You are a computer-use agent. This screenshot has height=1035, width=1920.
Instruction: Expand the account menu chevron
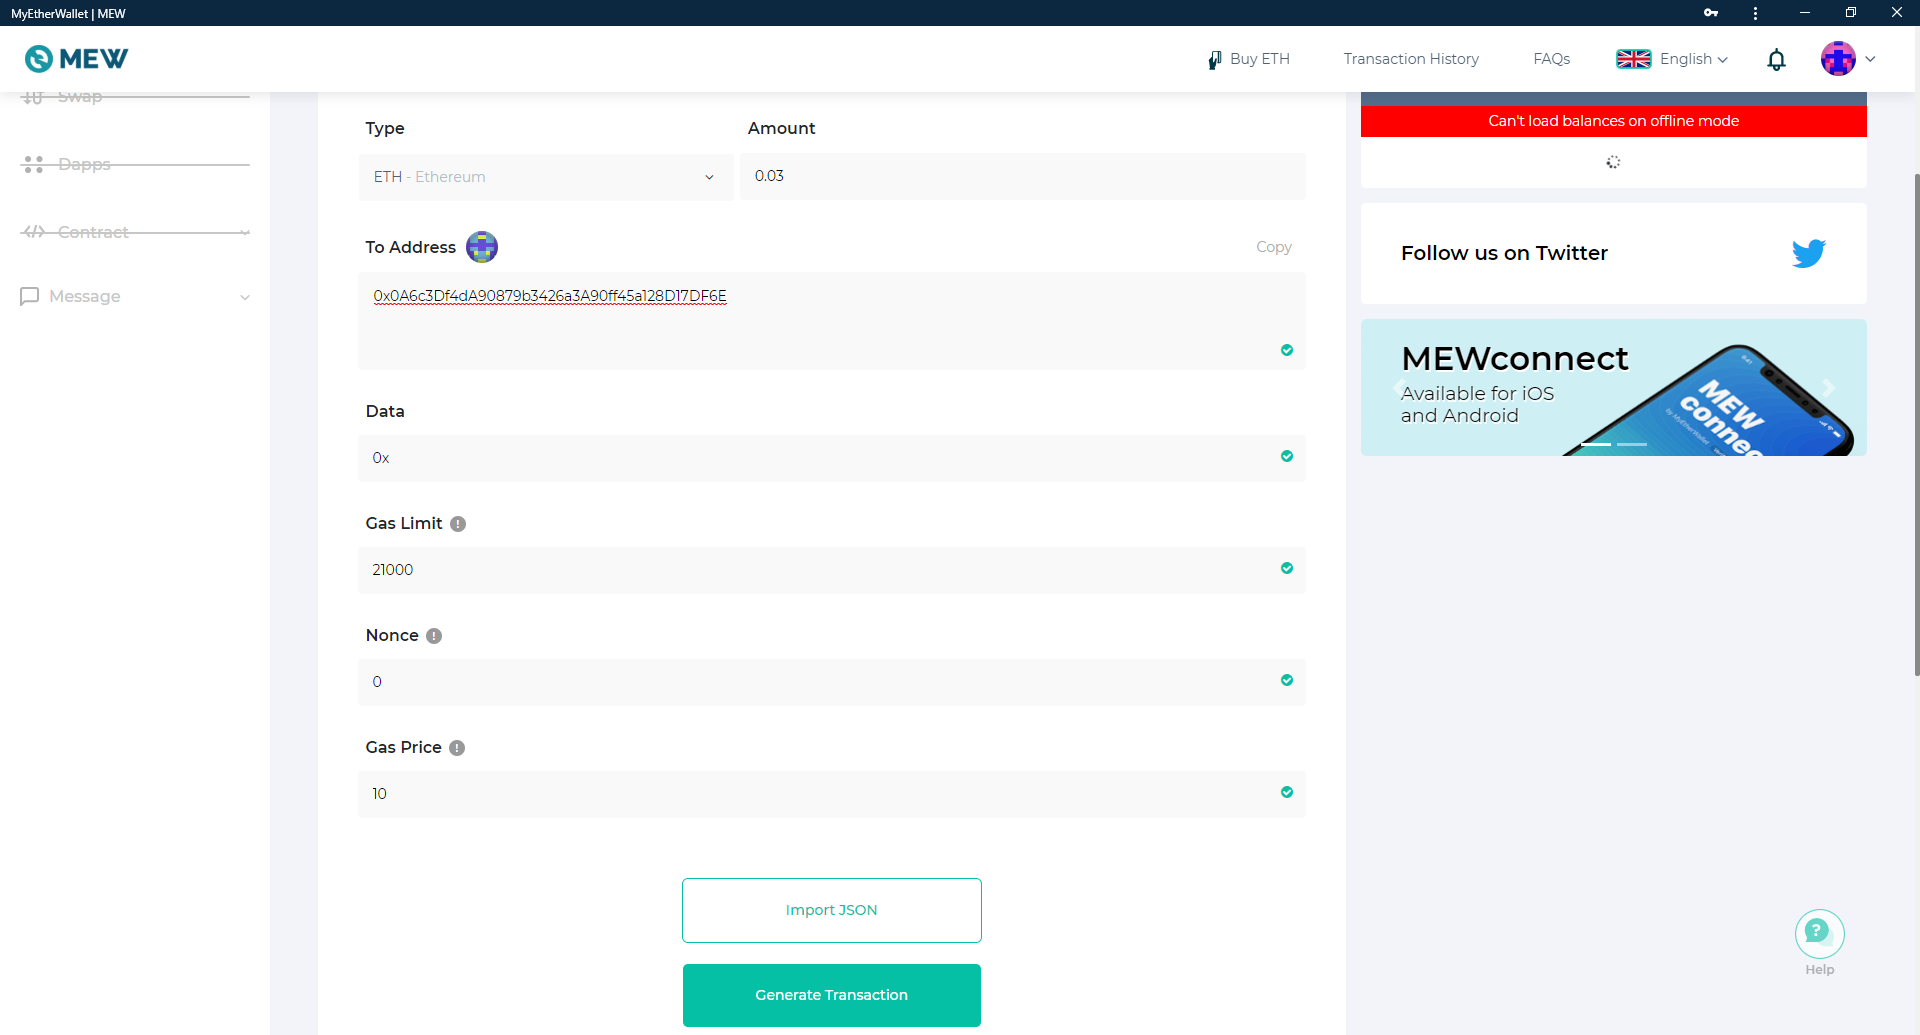1870,59
